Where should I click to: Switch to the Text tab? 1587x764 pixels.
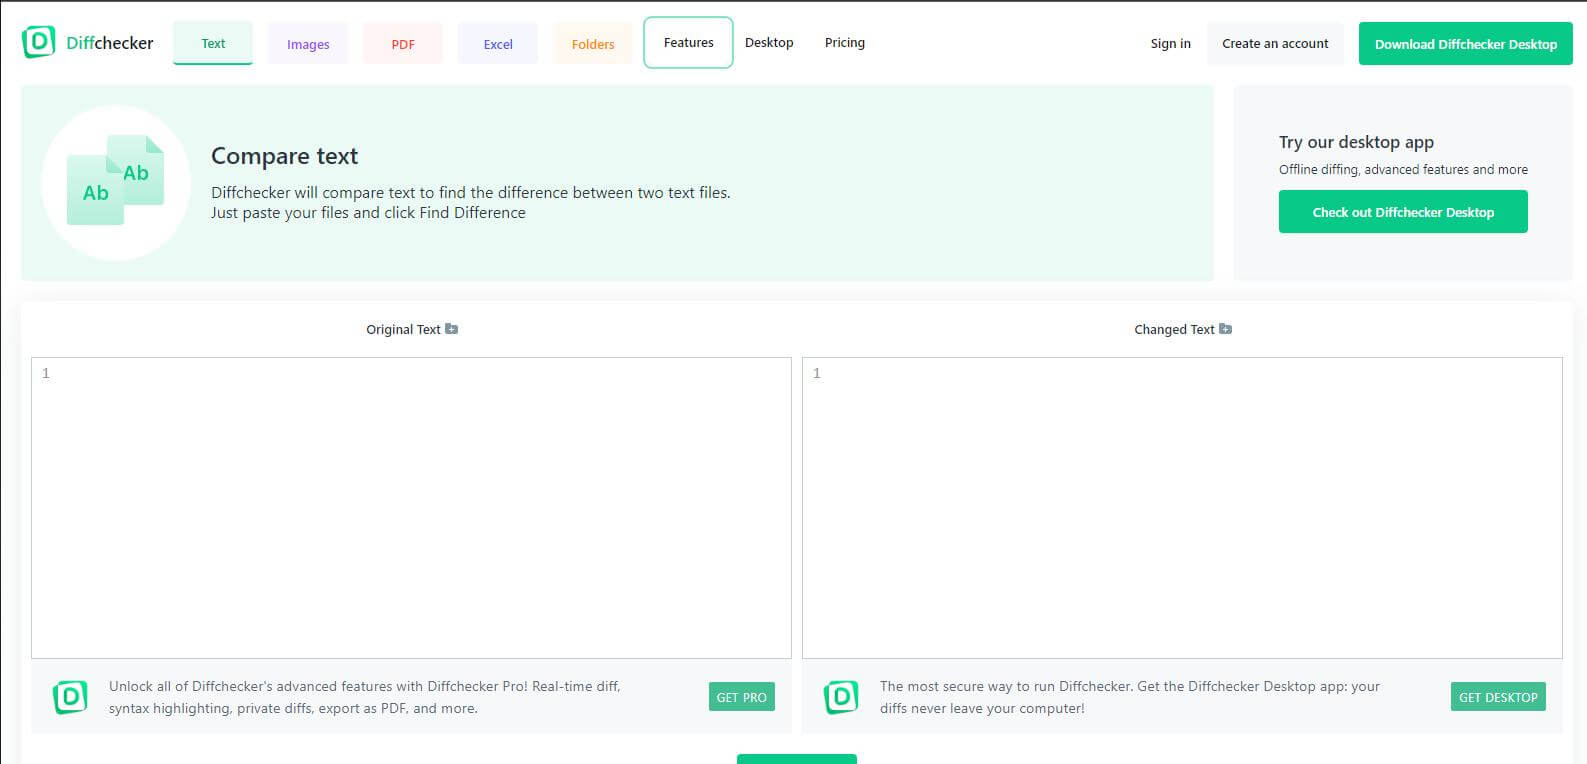point(213,43)
